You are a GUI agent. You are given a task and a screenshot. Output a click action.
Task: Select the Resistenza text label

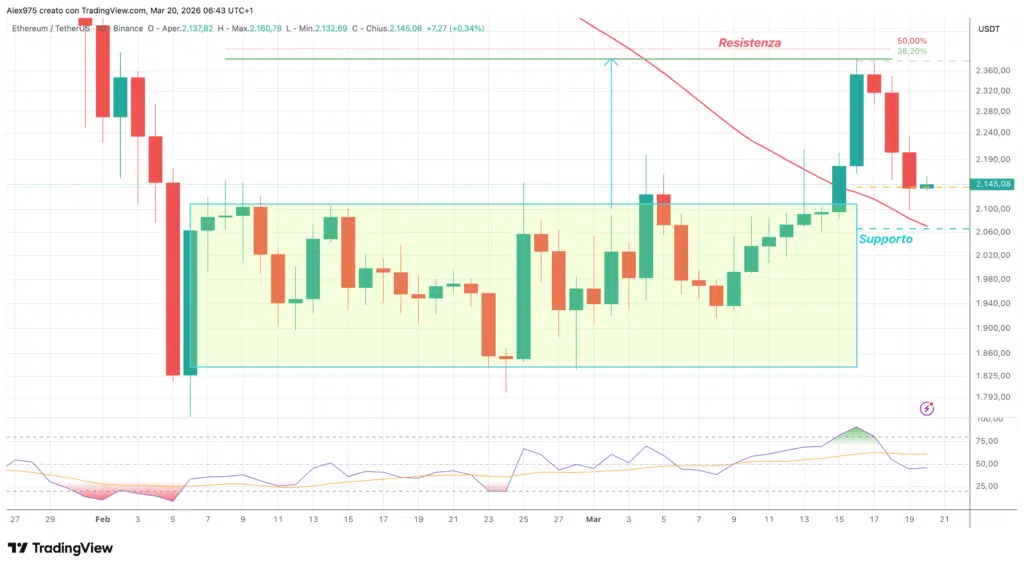(x=749, y=43)
